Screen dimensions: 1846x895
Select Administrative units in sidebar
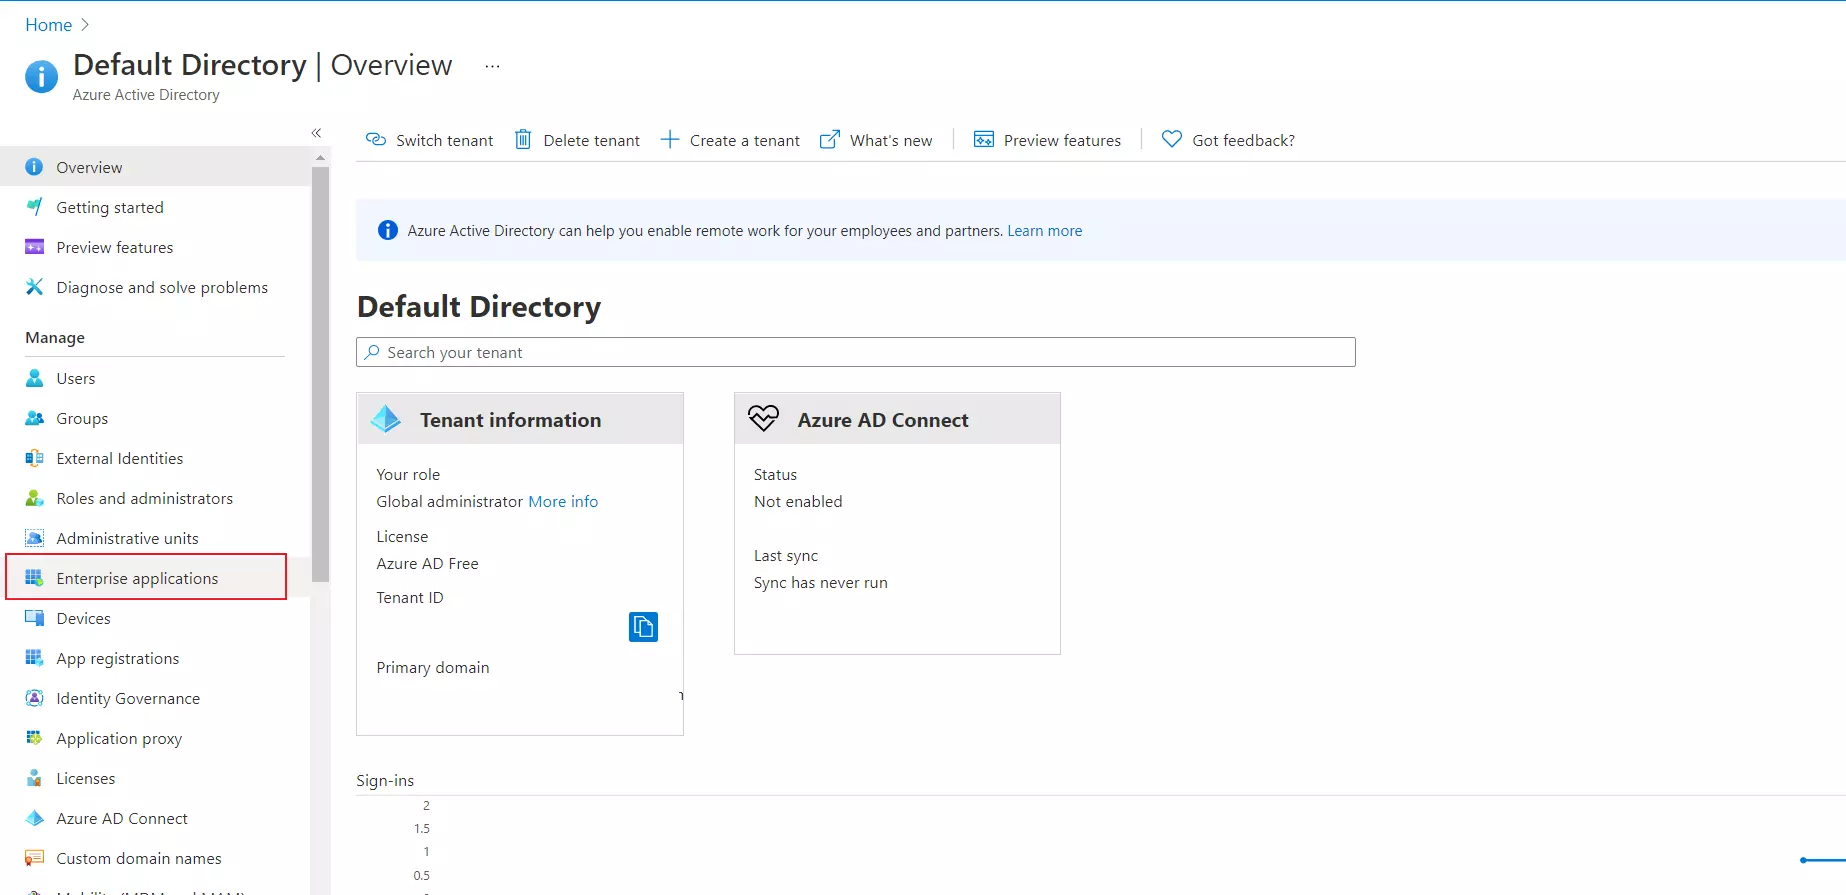(155, 538)
